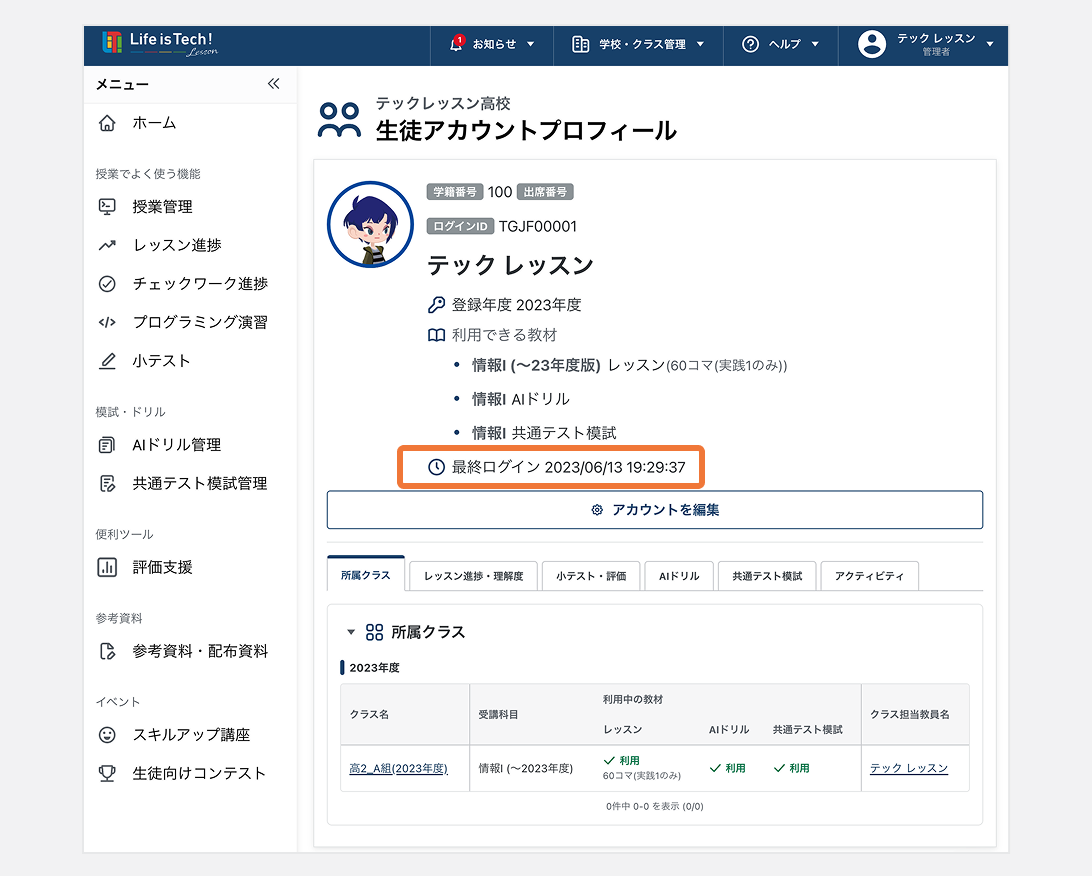Open the お知らせ notification bell icon
The width and height of the screenshot is (1092, 876).
click(x=456, y=43)
